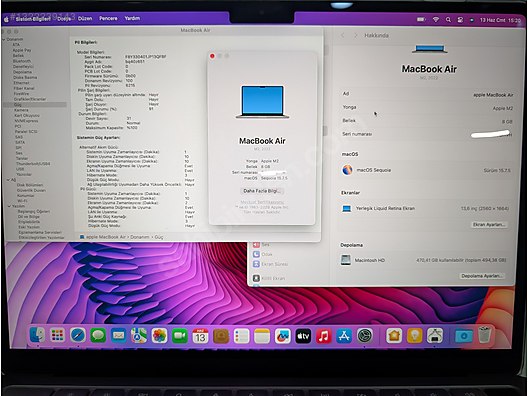Viewport: 528px width, 396px height.
Task: Open Messages app in the Dock
Action: [x=98, y=335]
